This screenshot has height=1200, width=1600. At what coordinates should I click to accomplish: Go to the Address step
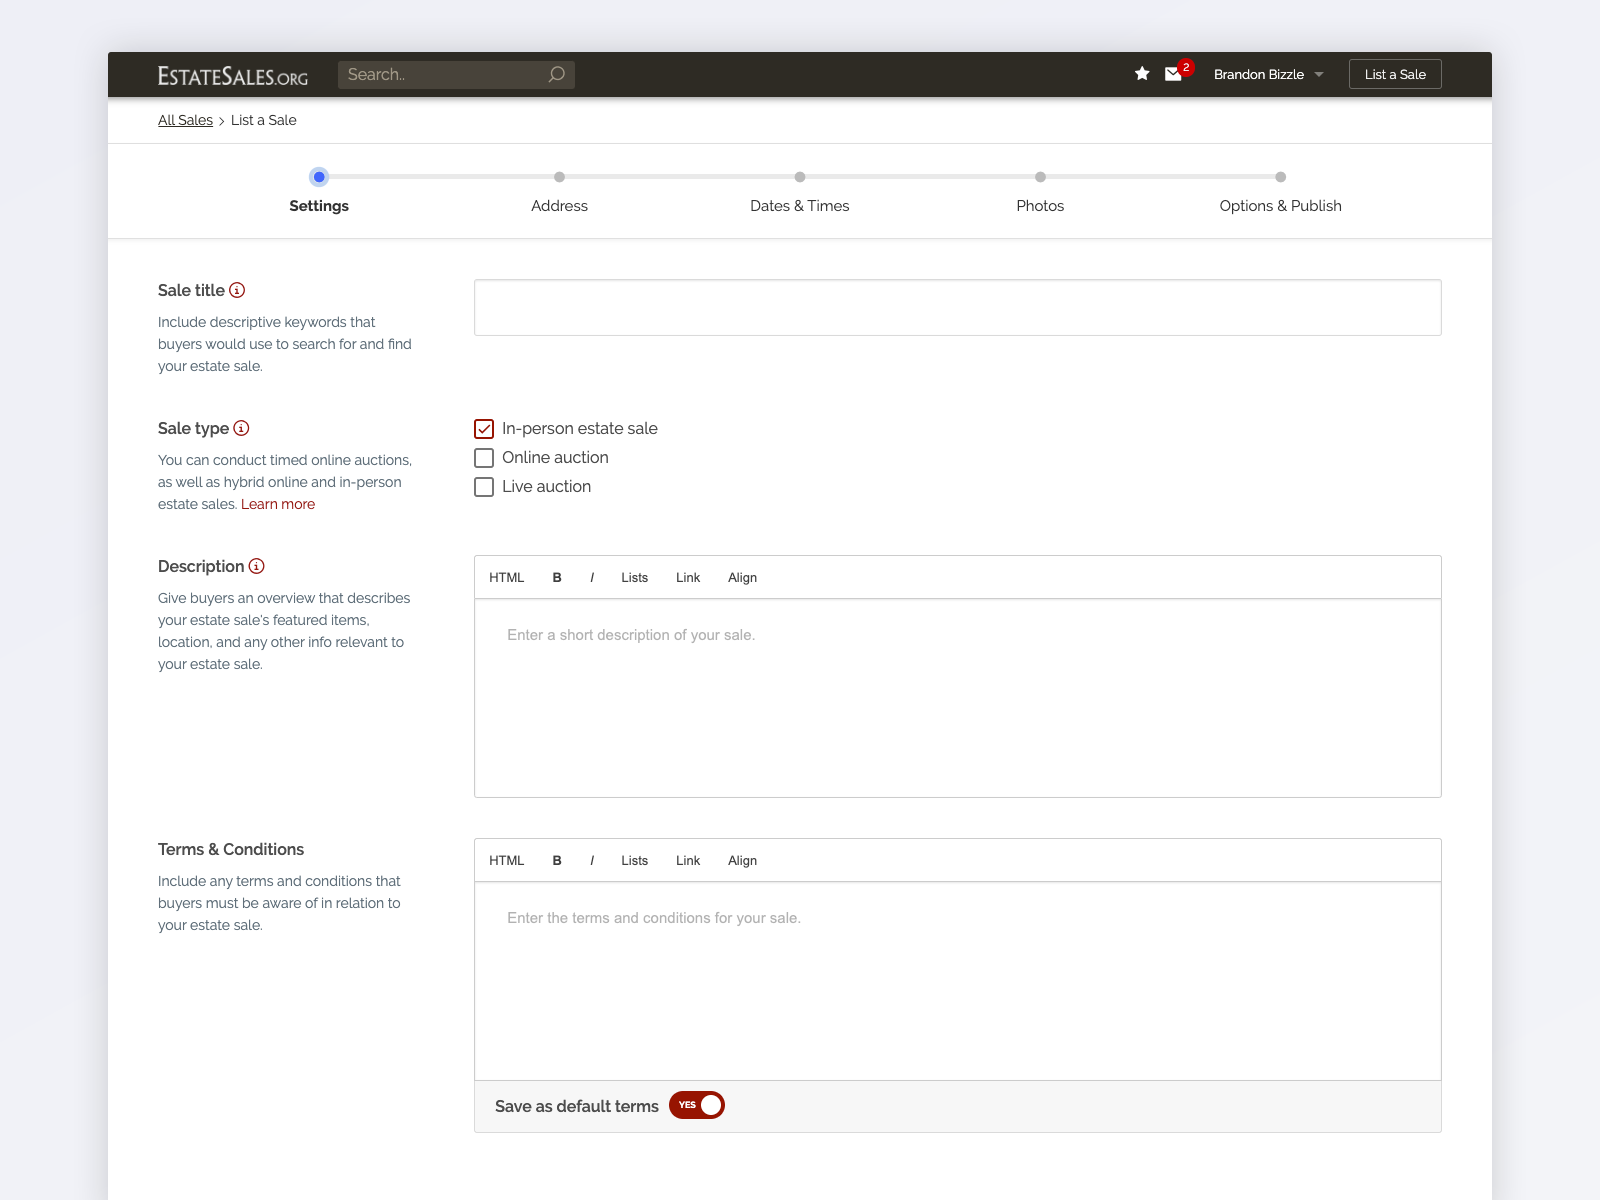click(559, 205)
